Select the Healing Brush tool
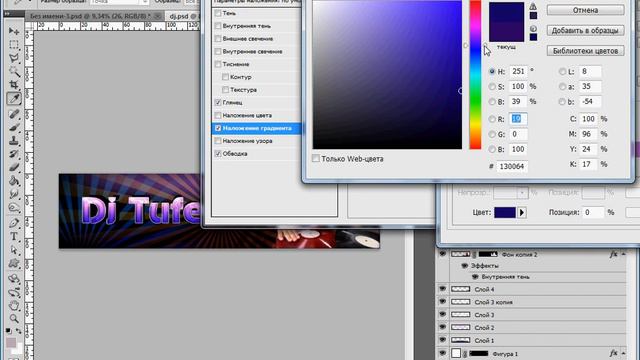 tap(13, 113)
